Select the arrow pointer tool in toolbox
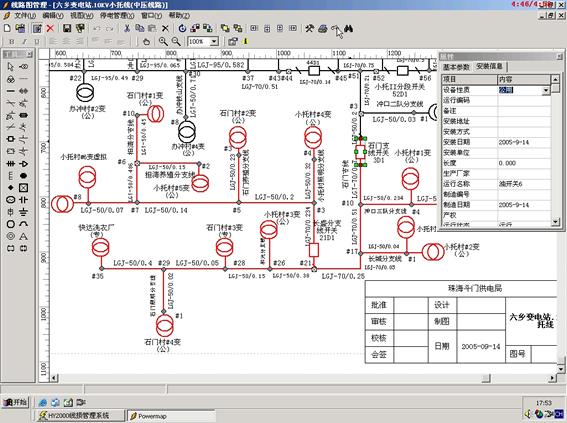The height and width of the screenshot is (423, 567). coord(10,67)
